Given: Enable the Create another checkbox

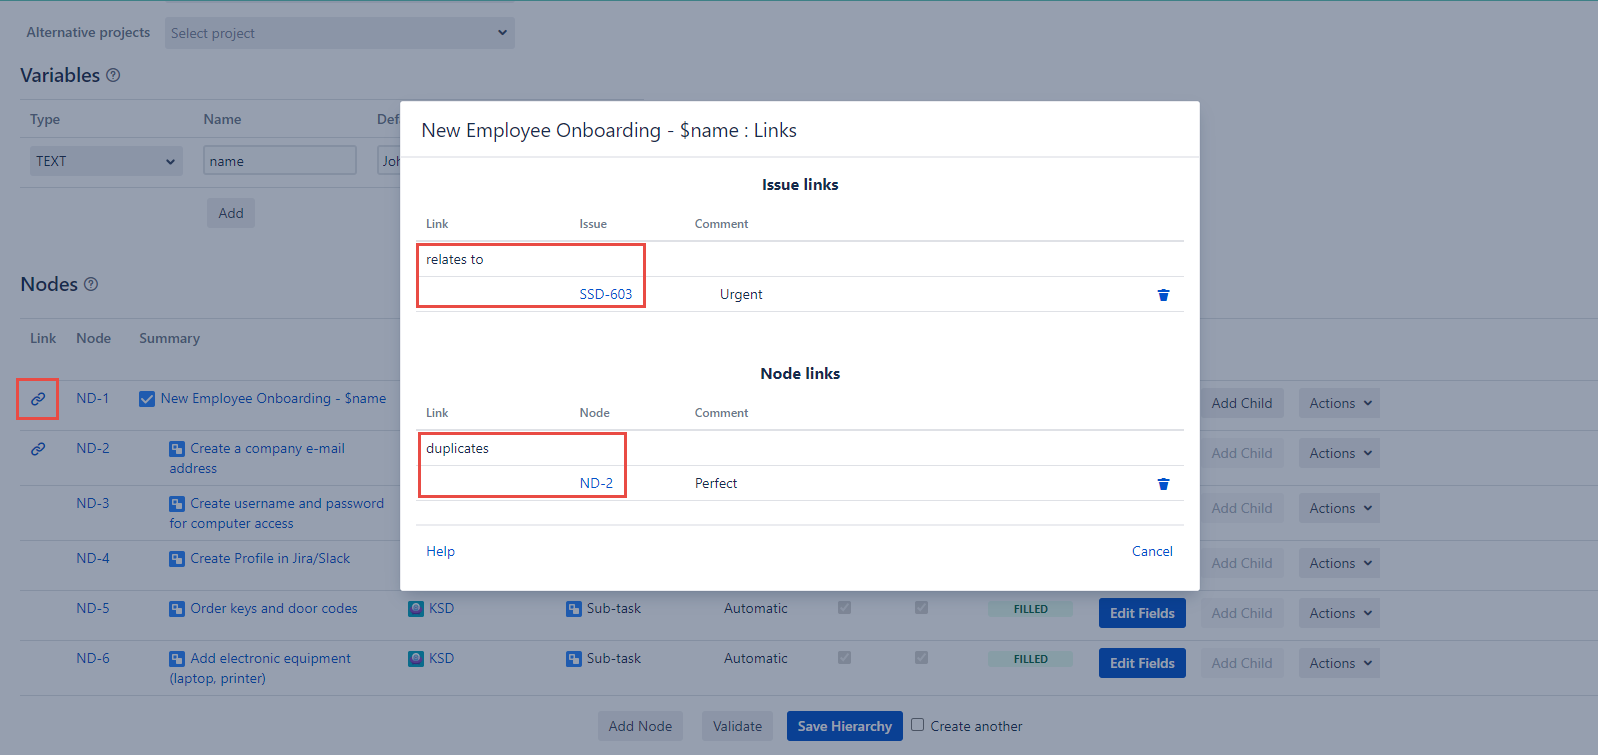Looking at the screenshot, I should [917, 725].
